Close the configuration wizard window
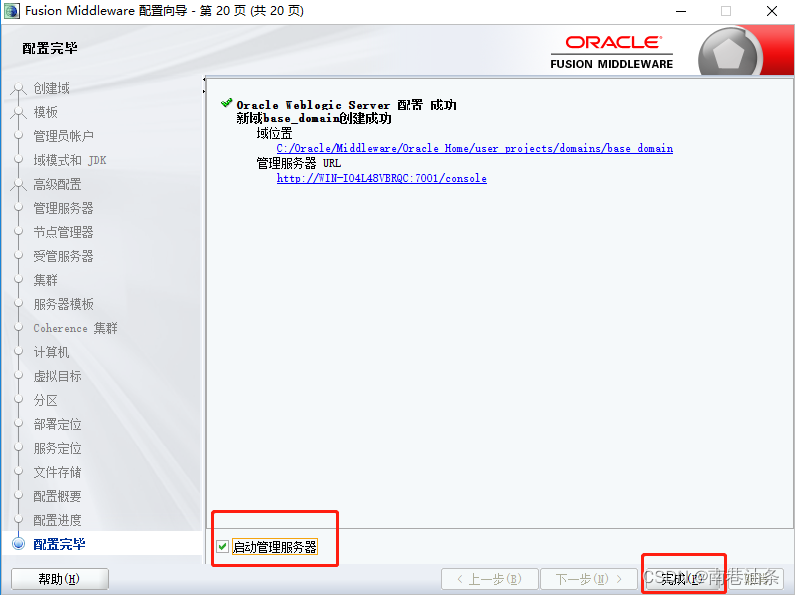Viewport: 795px width, 595px height. pyautogui.click(x=772, y=11)
